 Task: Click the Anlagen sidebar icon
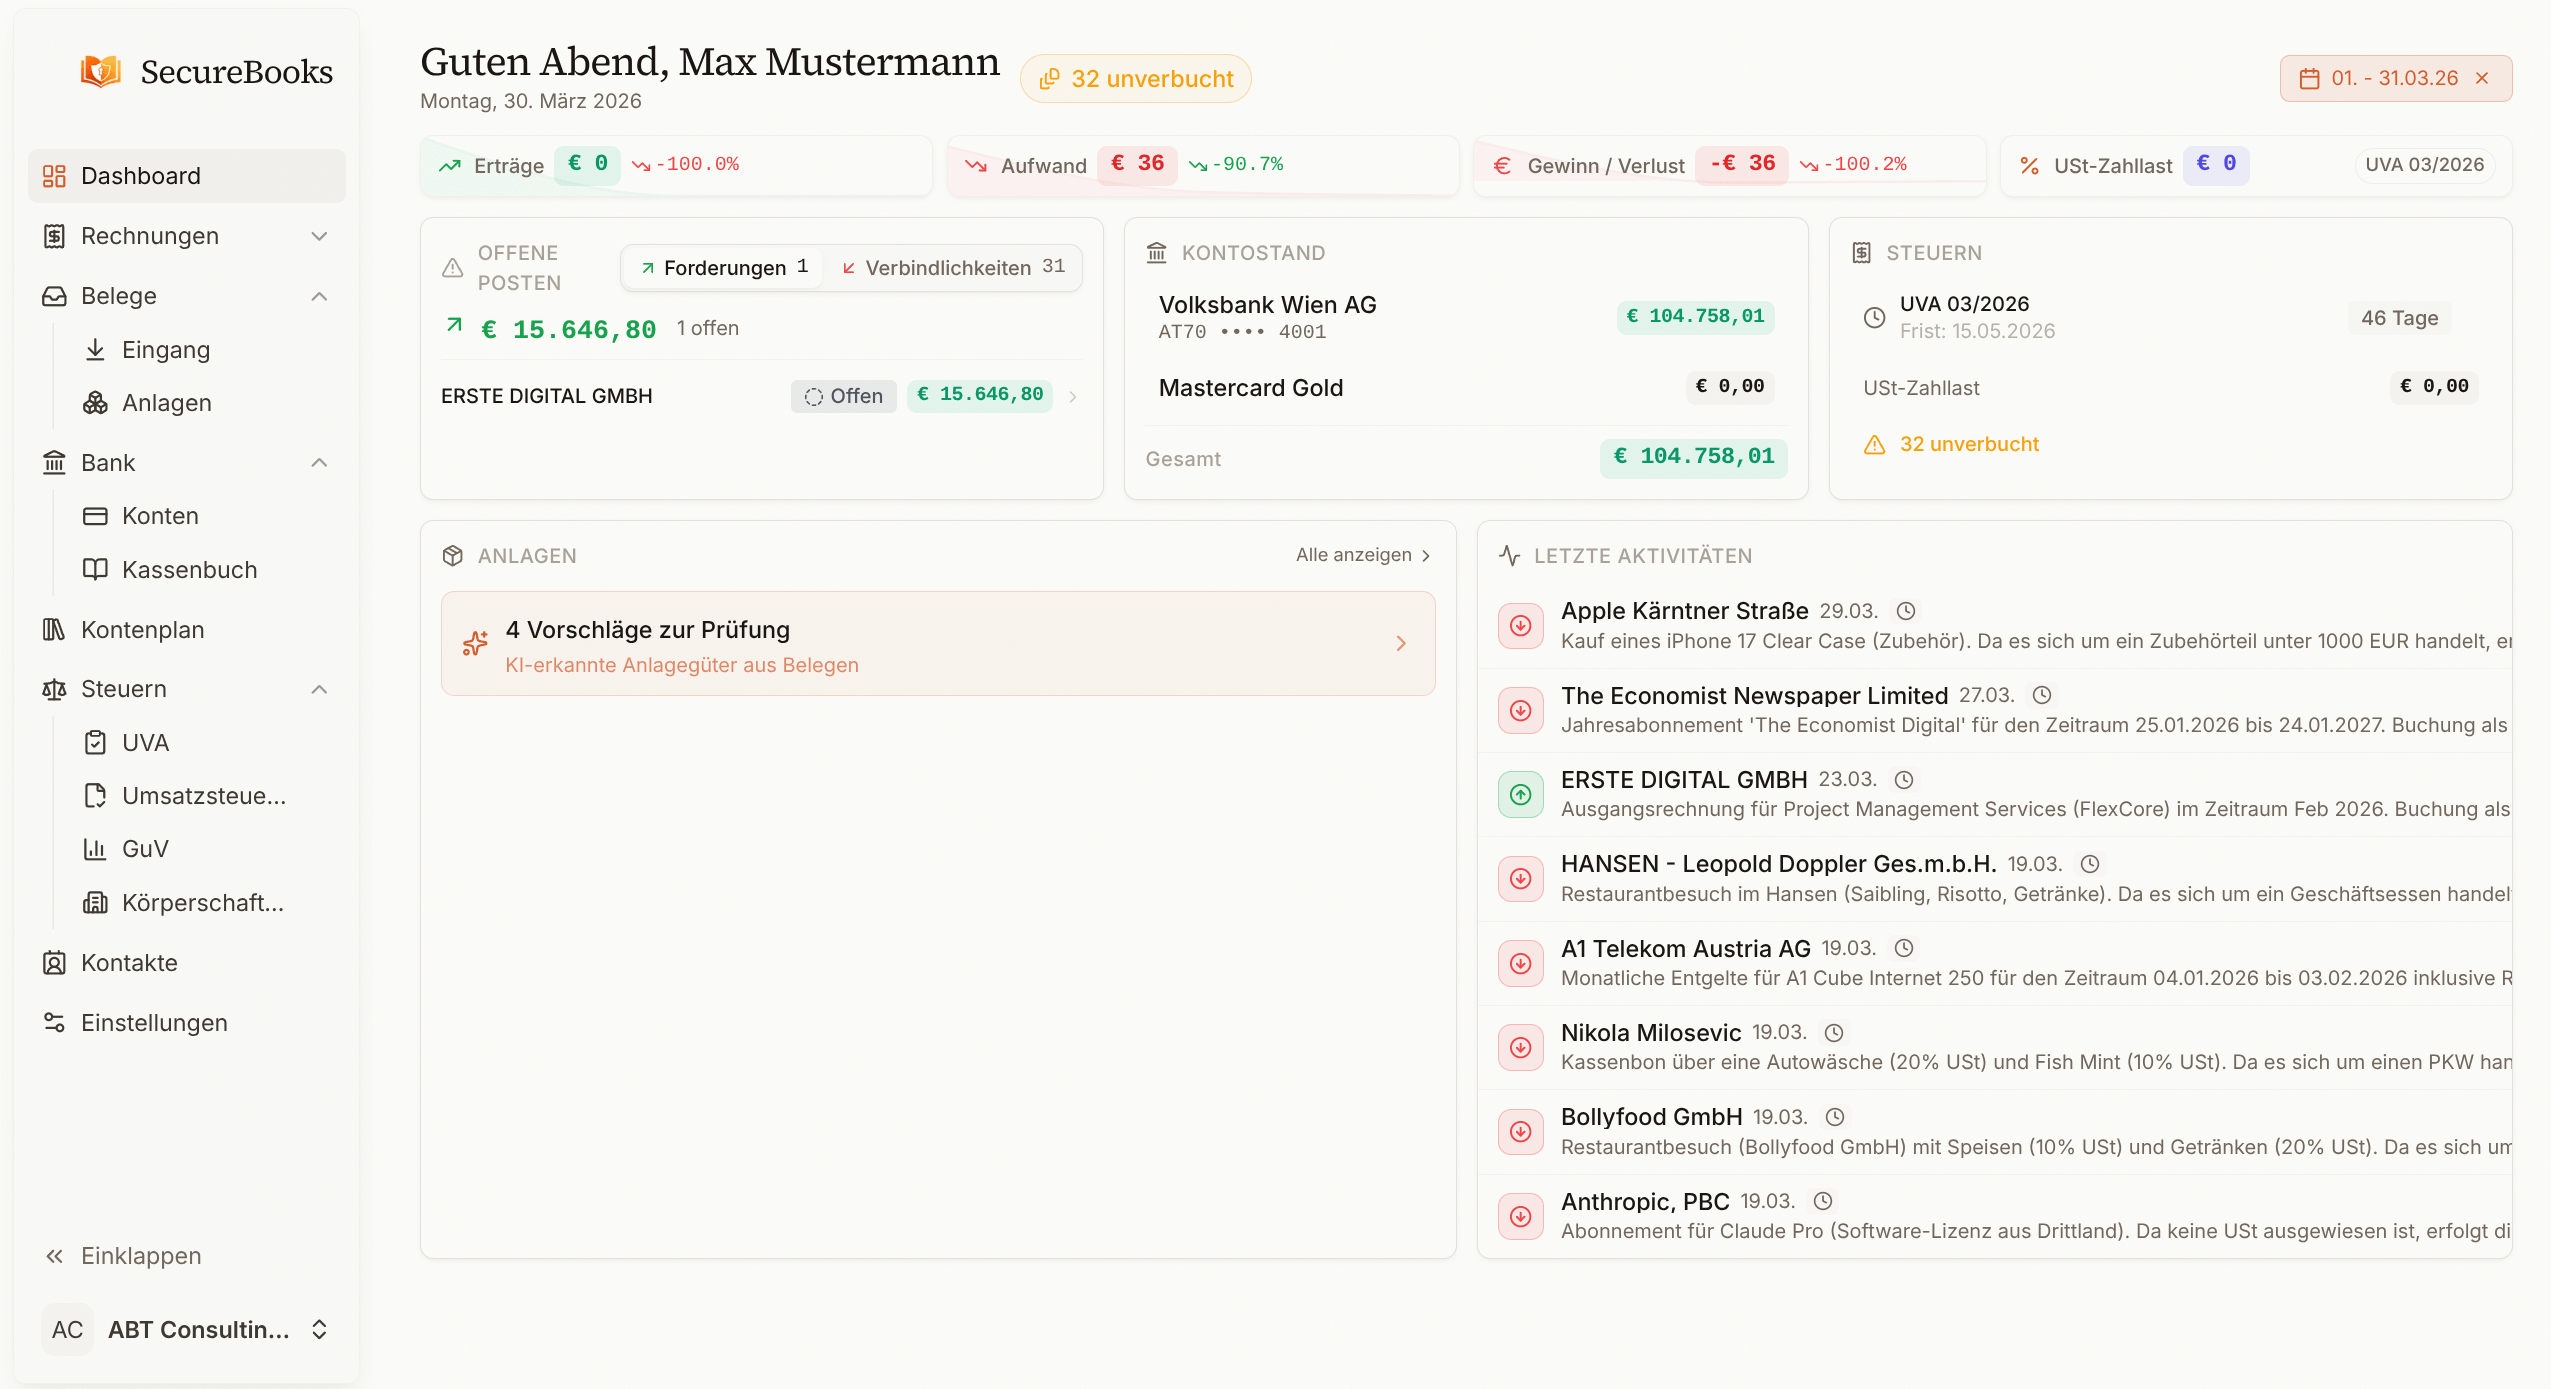tap(95, 403)
